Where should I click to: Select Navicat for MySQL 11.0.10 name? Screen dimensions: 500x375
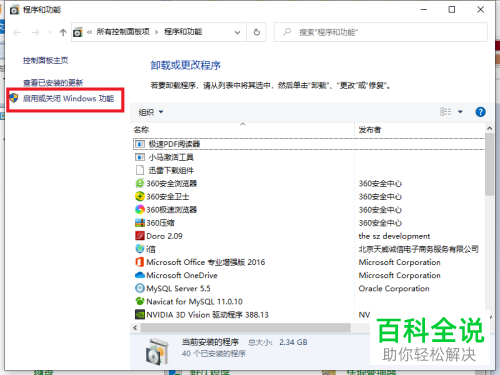pyautogui.click(x=194, y=301)
